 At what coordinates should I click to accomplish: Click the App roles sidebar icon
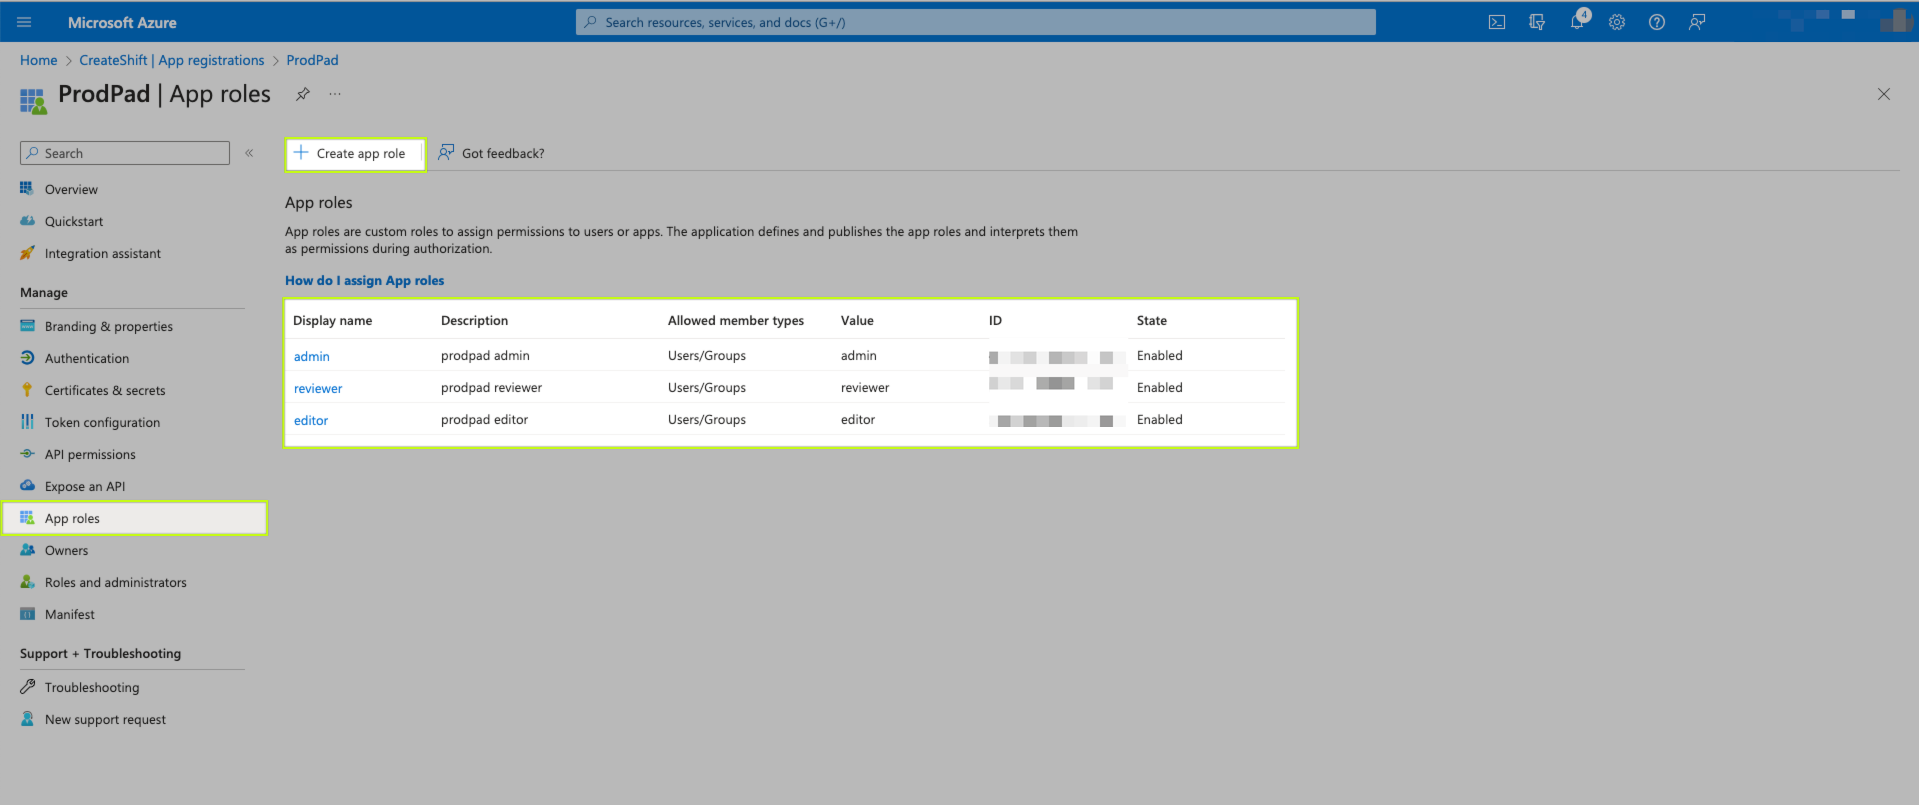[27, 518]
